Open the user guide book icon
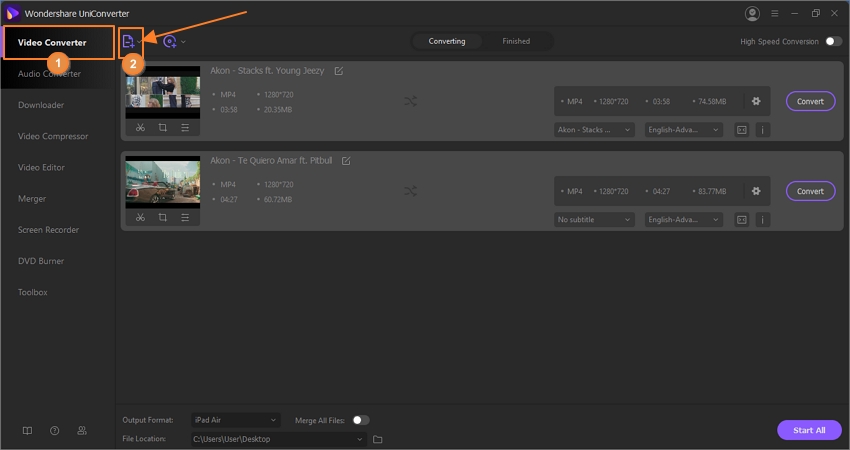 [x=27, y=430]
